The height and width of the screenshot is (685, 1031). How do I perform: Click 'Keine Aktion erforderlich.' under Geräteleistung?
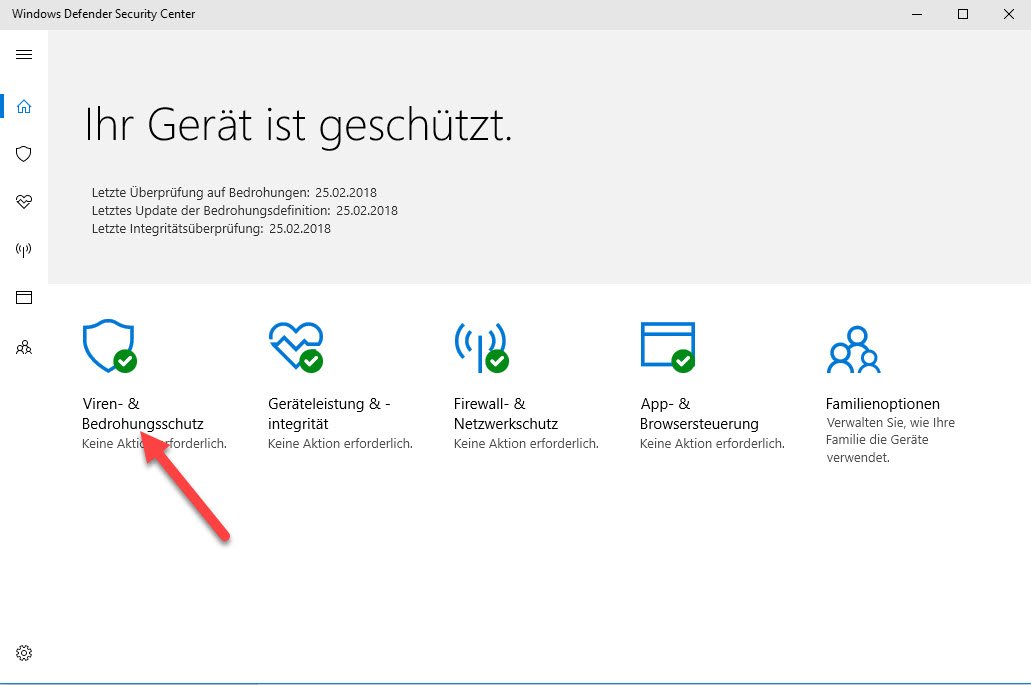point(340,444)
